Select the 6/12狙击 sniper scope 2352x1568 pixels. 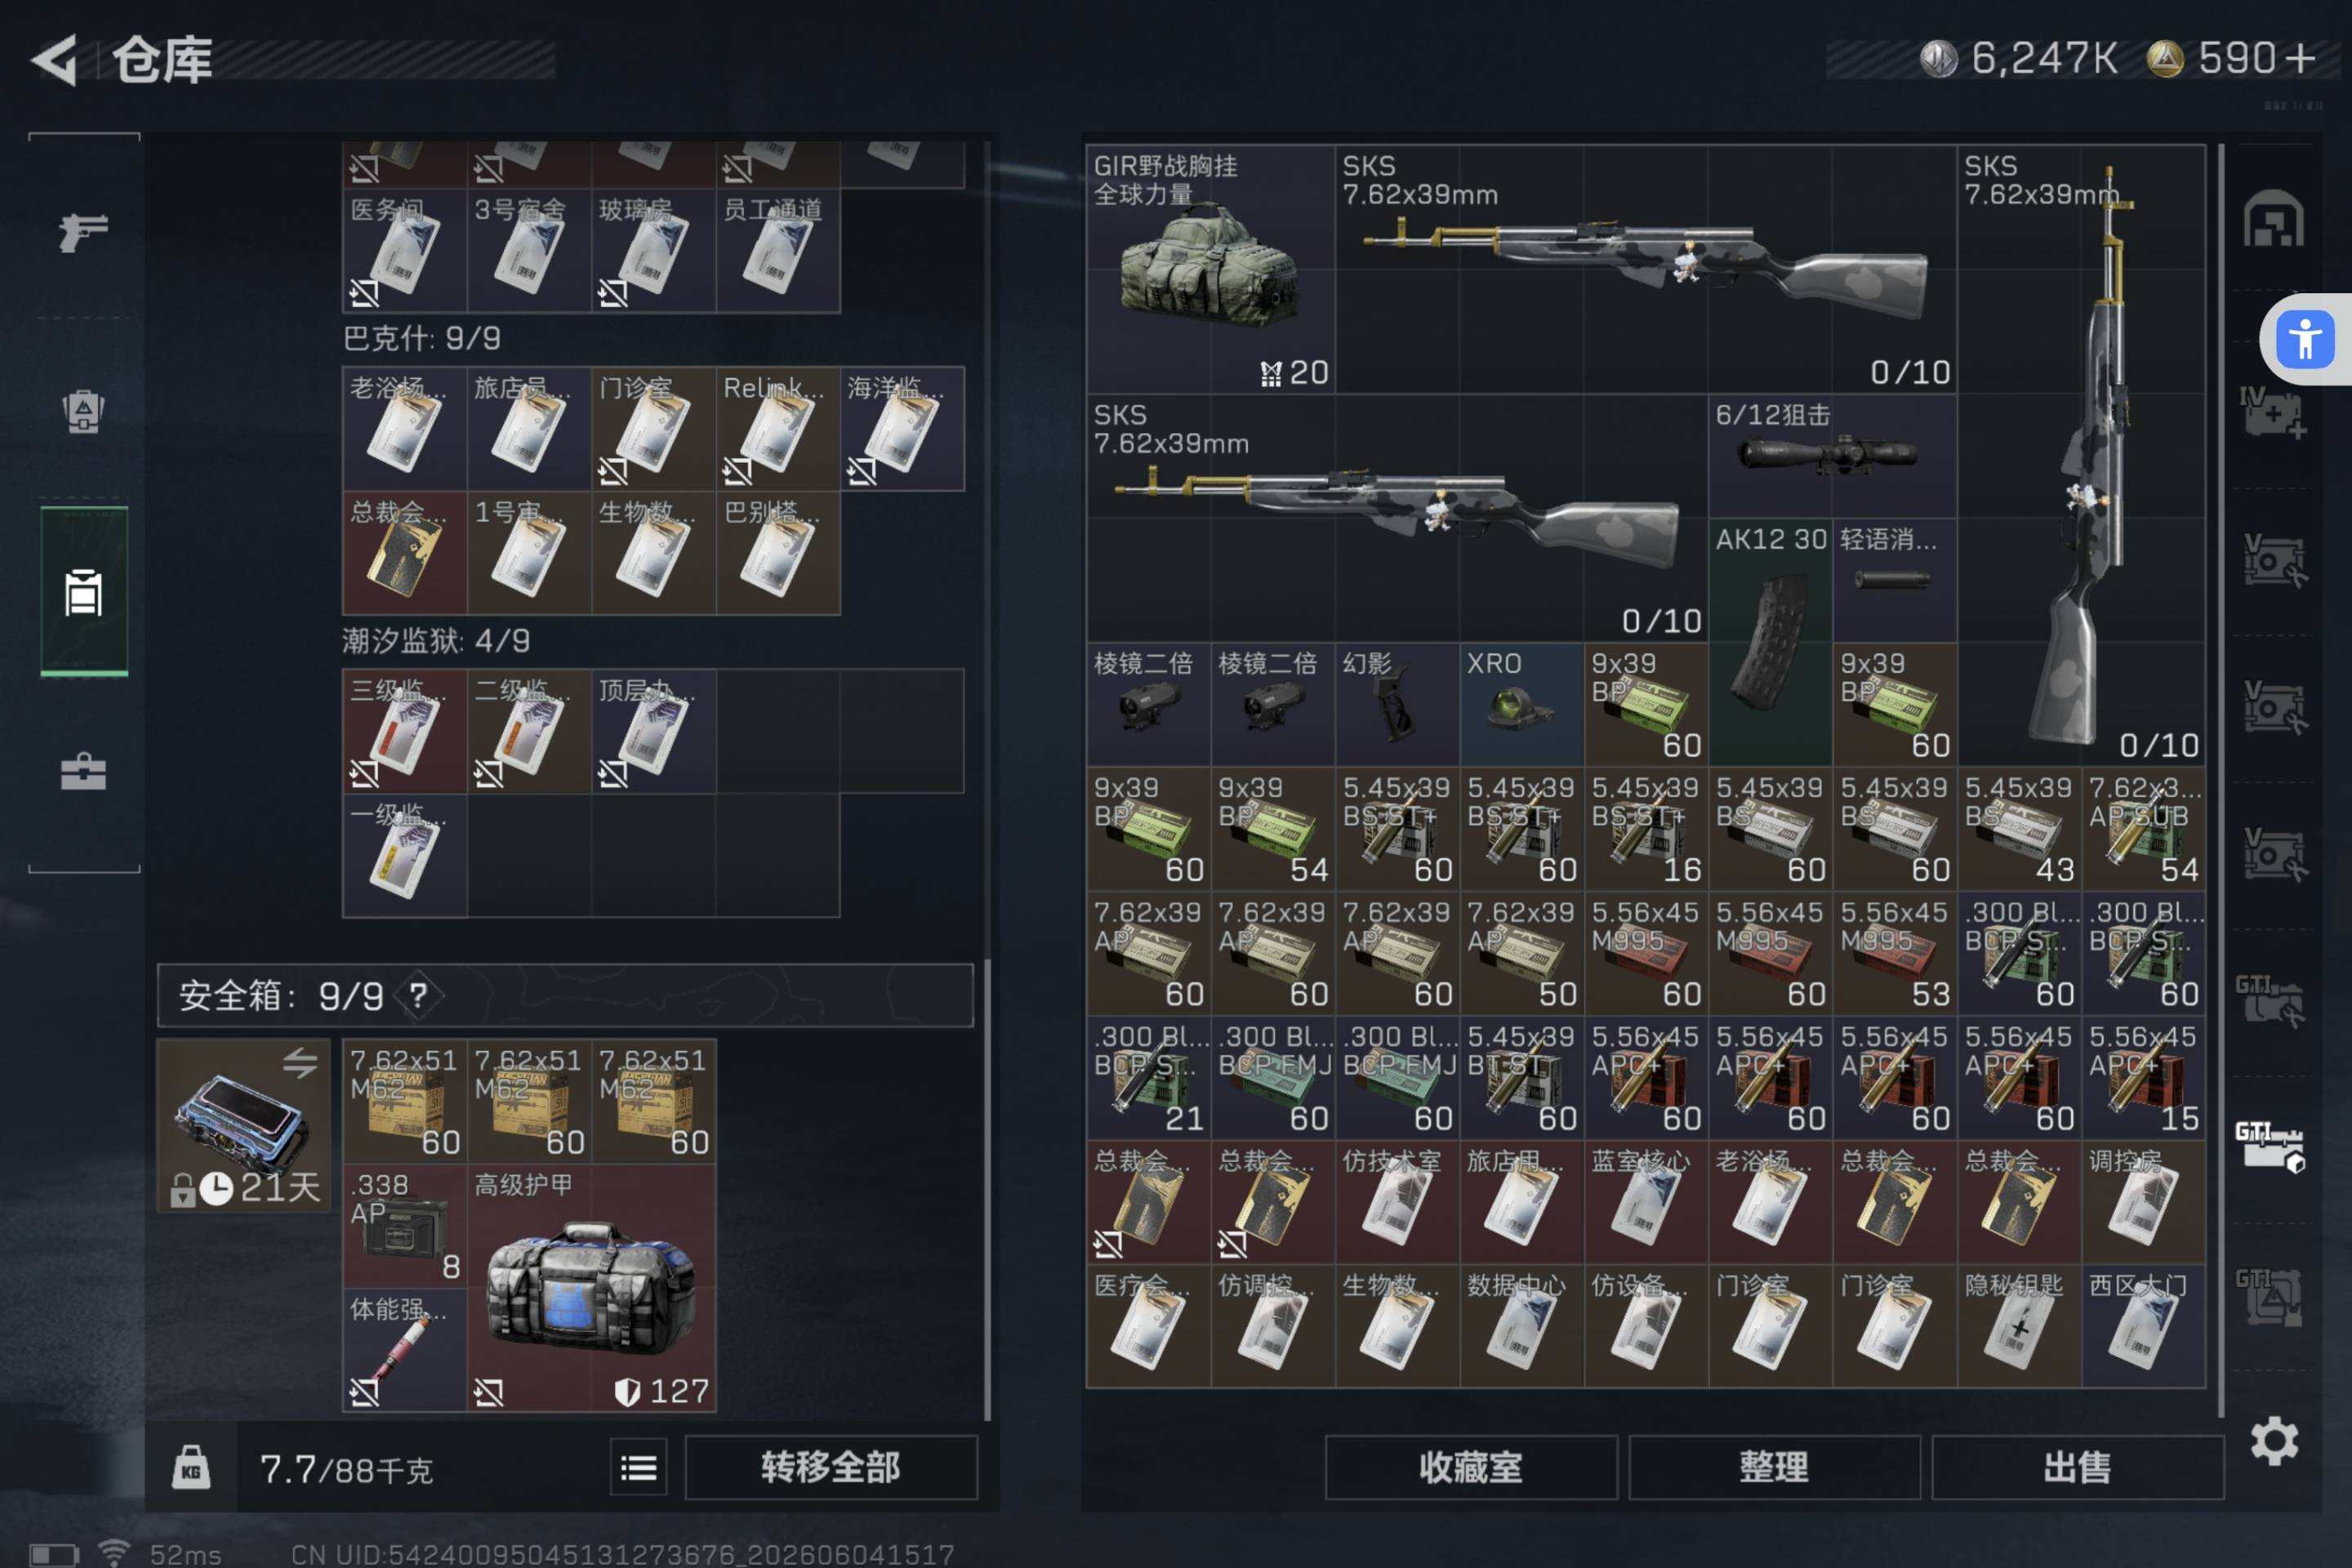(x=1832, y=456)
